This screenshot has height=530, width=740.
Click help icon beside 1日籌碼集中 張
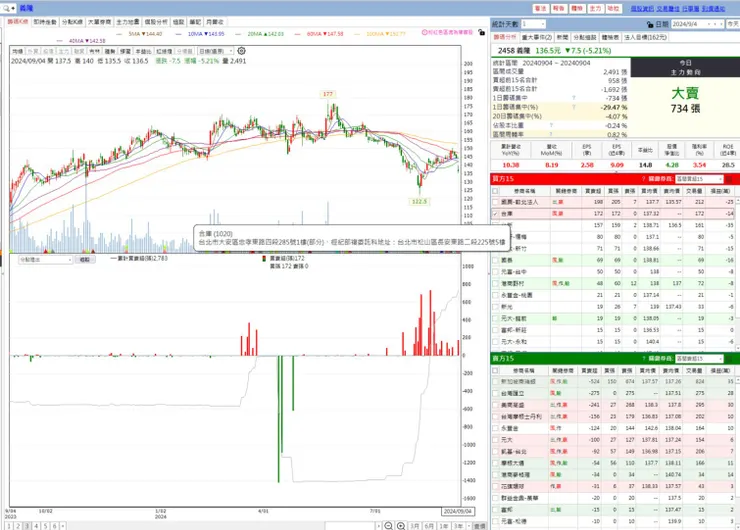pos(574,98)
